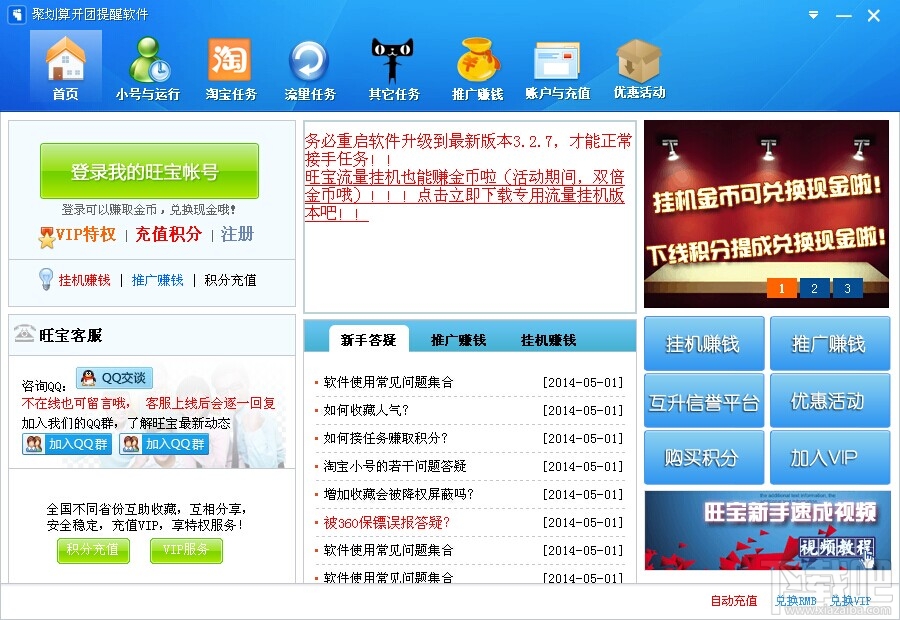
Task: Click the first 加入QQ群 button
Action: [x=67, y=444]
